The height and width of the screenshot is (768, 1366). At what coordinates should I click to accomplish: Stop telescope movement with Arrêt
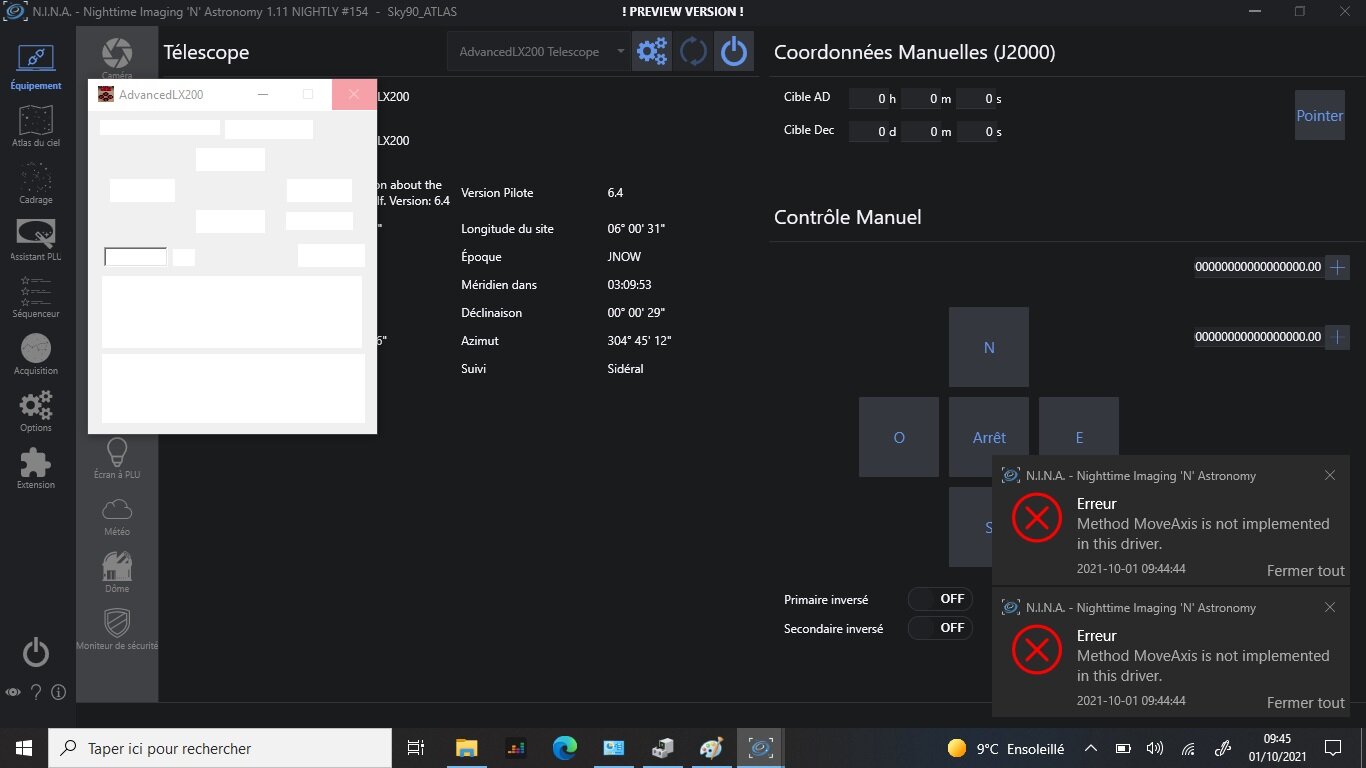pyautogui.click(x=989, y=437)
